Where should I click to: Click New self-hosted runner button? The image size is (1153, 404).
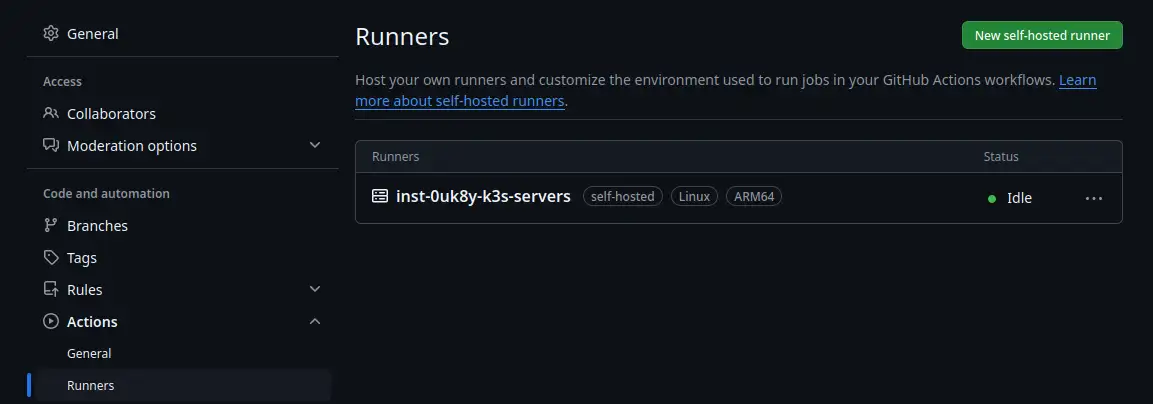[1042, 35]
